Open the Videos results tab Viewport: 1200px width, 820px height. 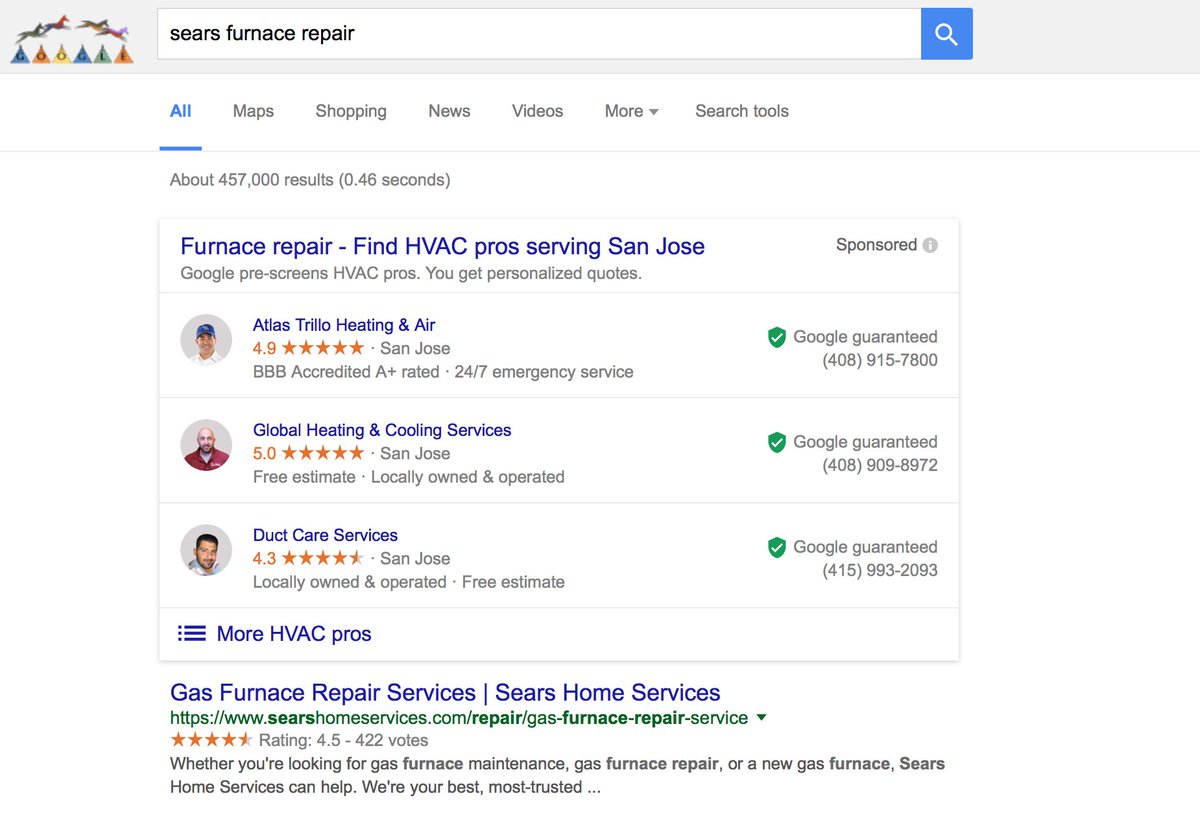click(x=537, y=111)
